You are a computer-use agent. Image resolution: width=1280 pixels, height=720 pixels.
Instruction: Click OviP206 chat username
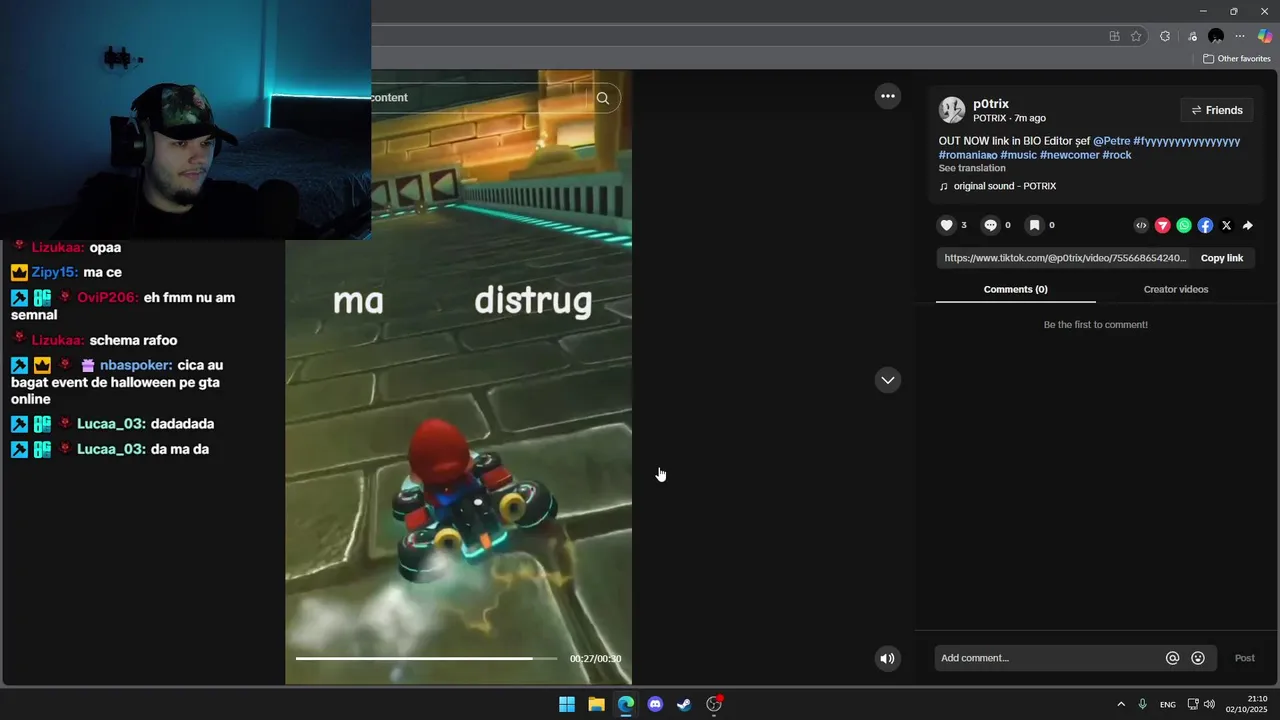click(x=107, y=297)
